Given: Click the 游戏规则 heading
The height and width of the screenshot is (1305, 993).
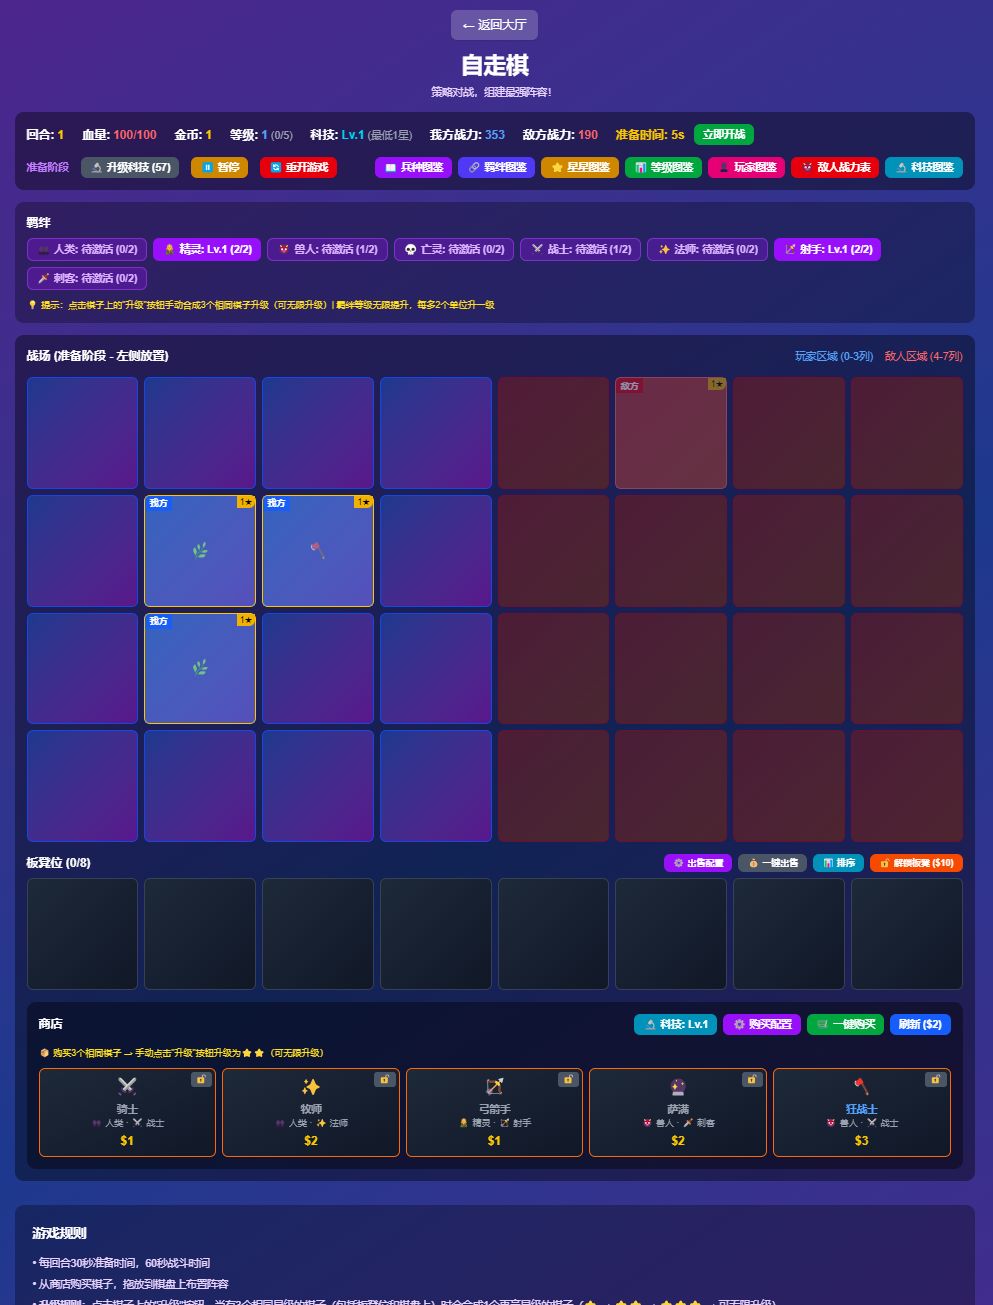Looking at the screenshot, I should tap(59, 1233).
